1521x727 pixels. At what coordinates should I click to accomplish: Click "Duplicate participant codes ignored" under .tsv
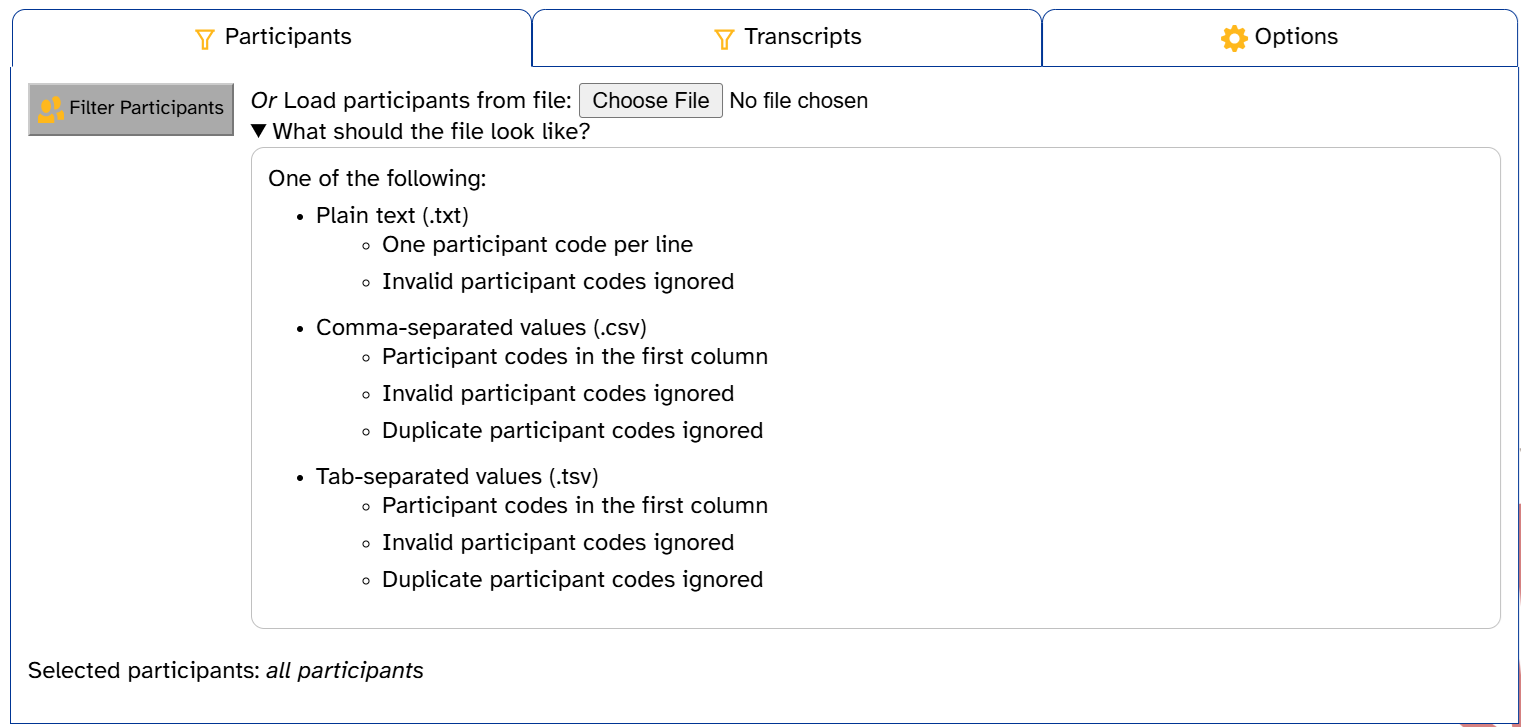pyautogui.click(x=572, y=579)
